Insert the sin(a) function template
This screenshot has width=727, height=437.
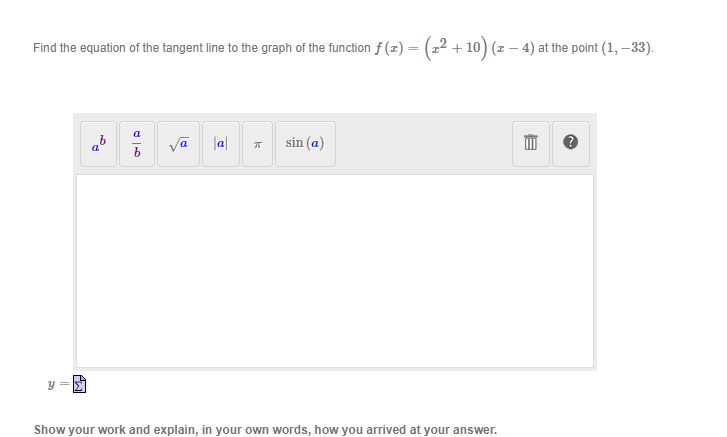[x=305, y=144]
